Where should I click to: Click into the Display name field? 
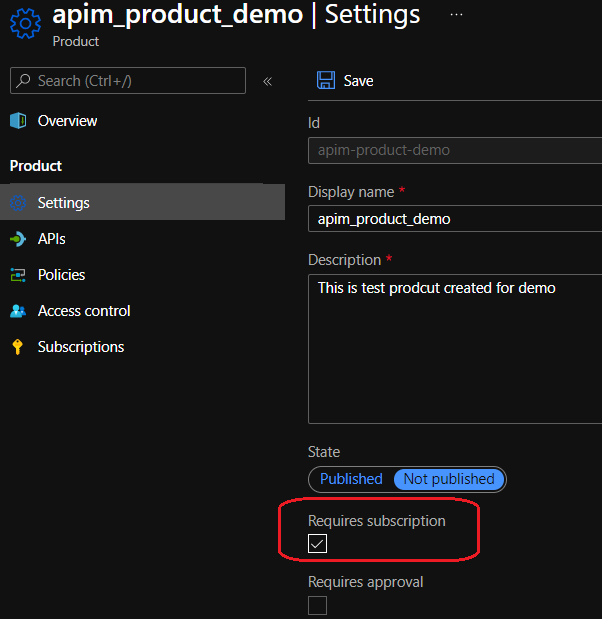(x=455, y=218)
